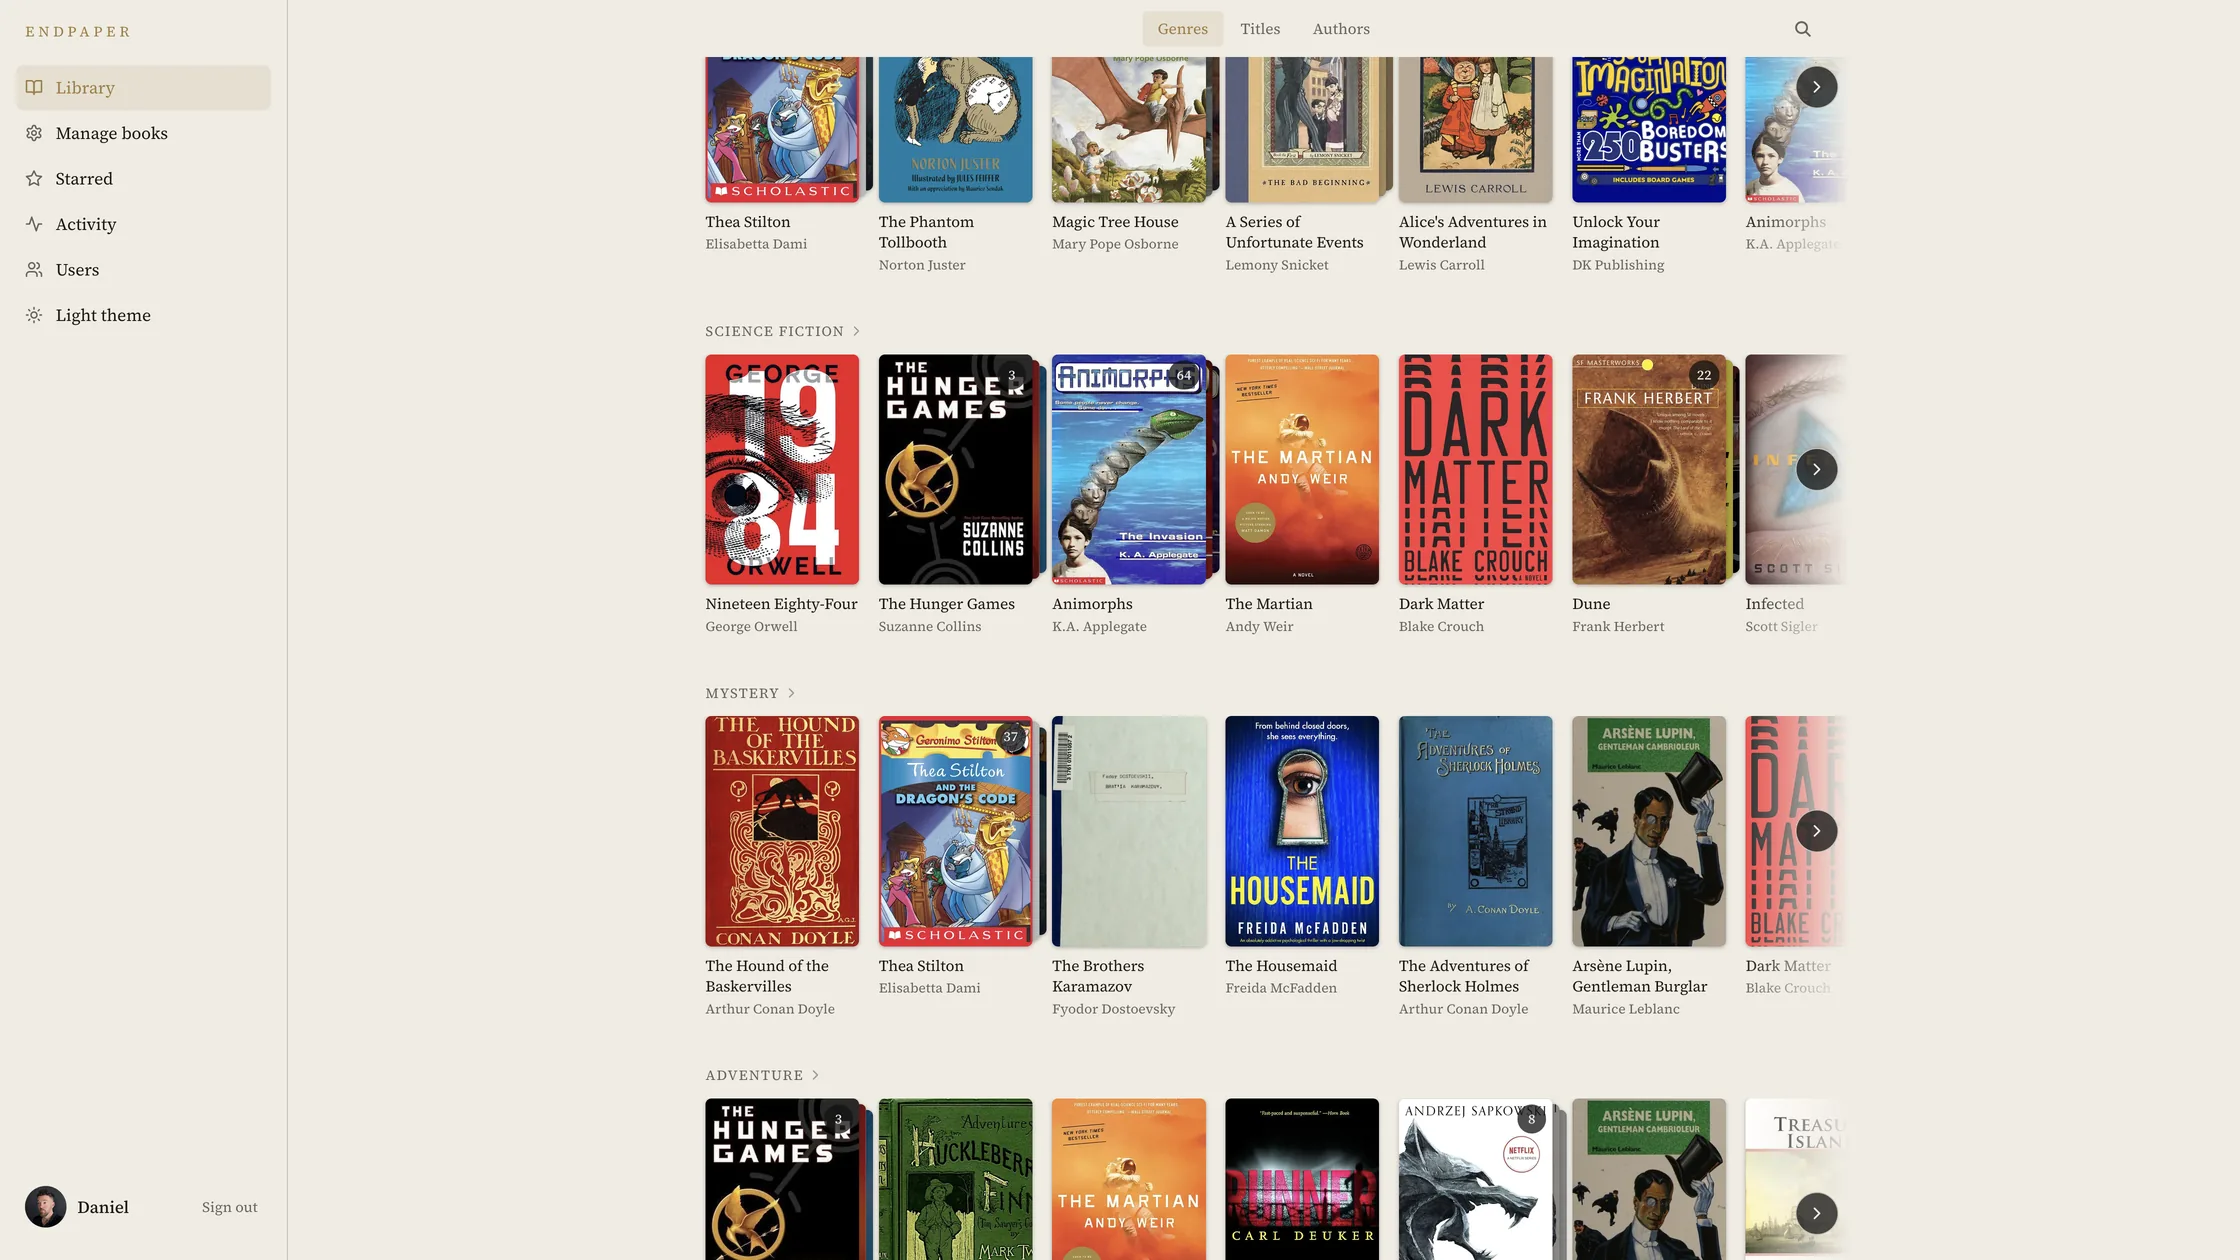The height and width of the screenshot is (1260, 2240).
Task: Open The Hunger Games cover in Science Fiction
Action: pyautogui.click(x=955, y=469)
